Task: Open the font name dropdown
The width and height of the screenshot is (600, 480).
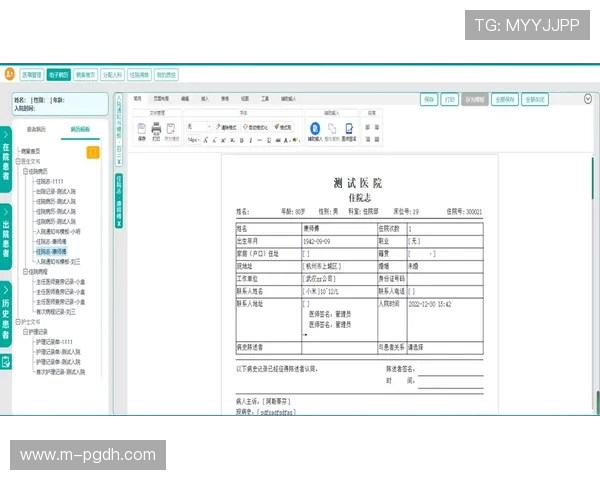Action: 199,127
